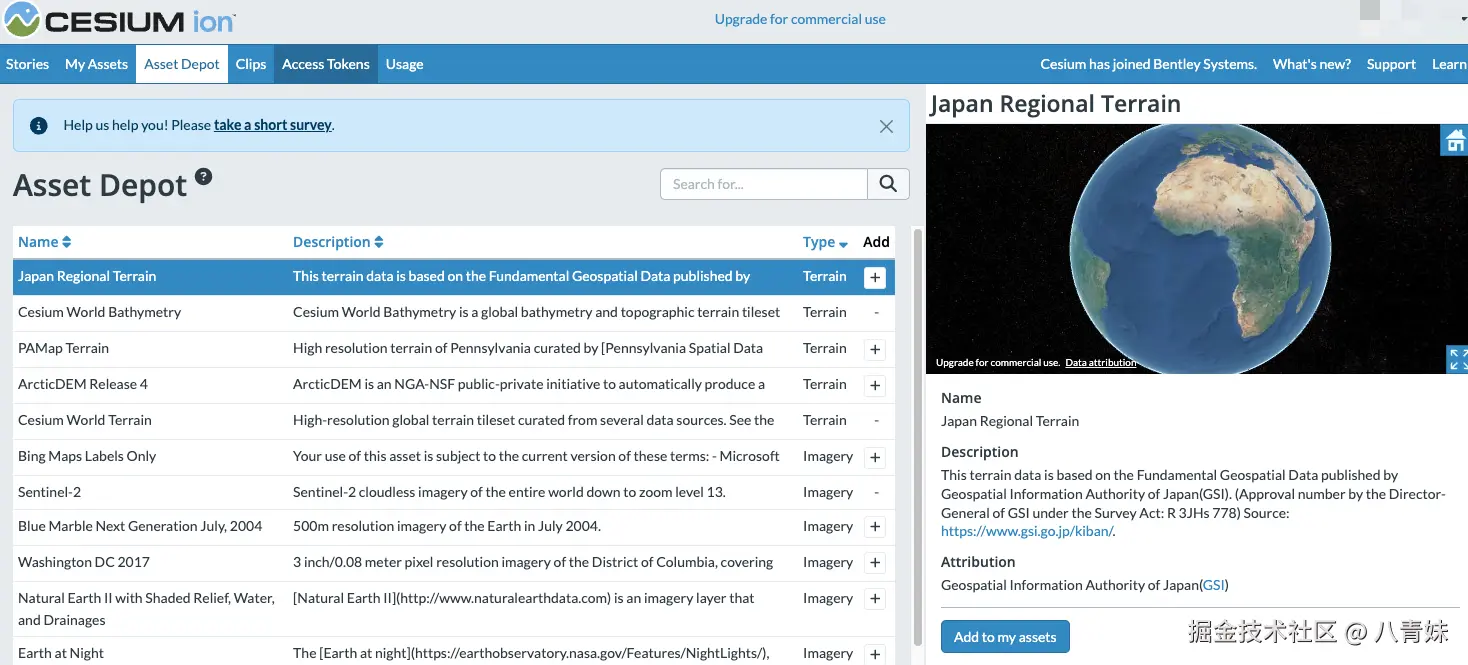Sort table by Description column
The height and width of the screenshot is (665, 1468).
[x=338, y=242]
